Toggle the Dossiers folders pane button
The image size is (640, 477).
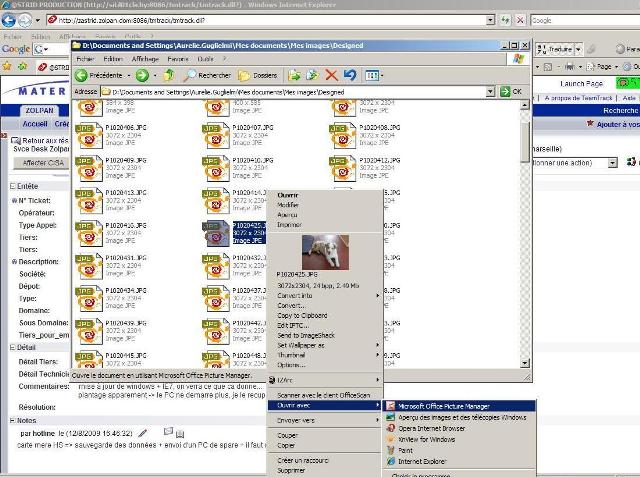(x=258, y=75)
